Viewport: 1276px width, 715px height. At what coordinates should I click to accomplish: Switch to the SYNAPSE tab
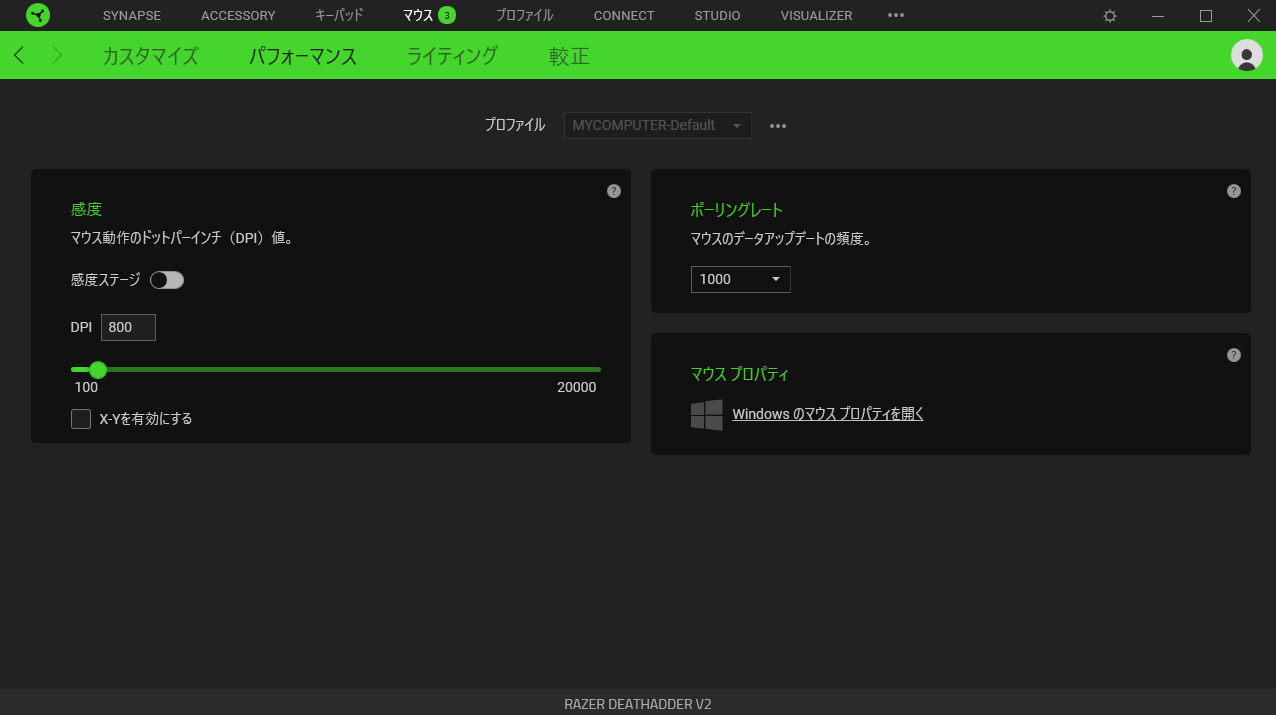click(x=132, y=16)
